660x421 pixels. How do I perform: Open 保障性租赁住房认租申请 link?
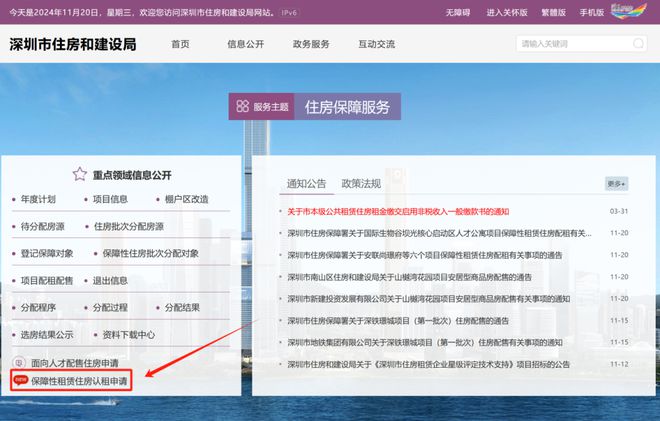point(79,381)
